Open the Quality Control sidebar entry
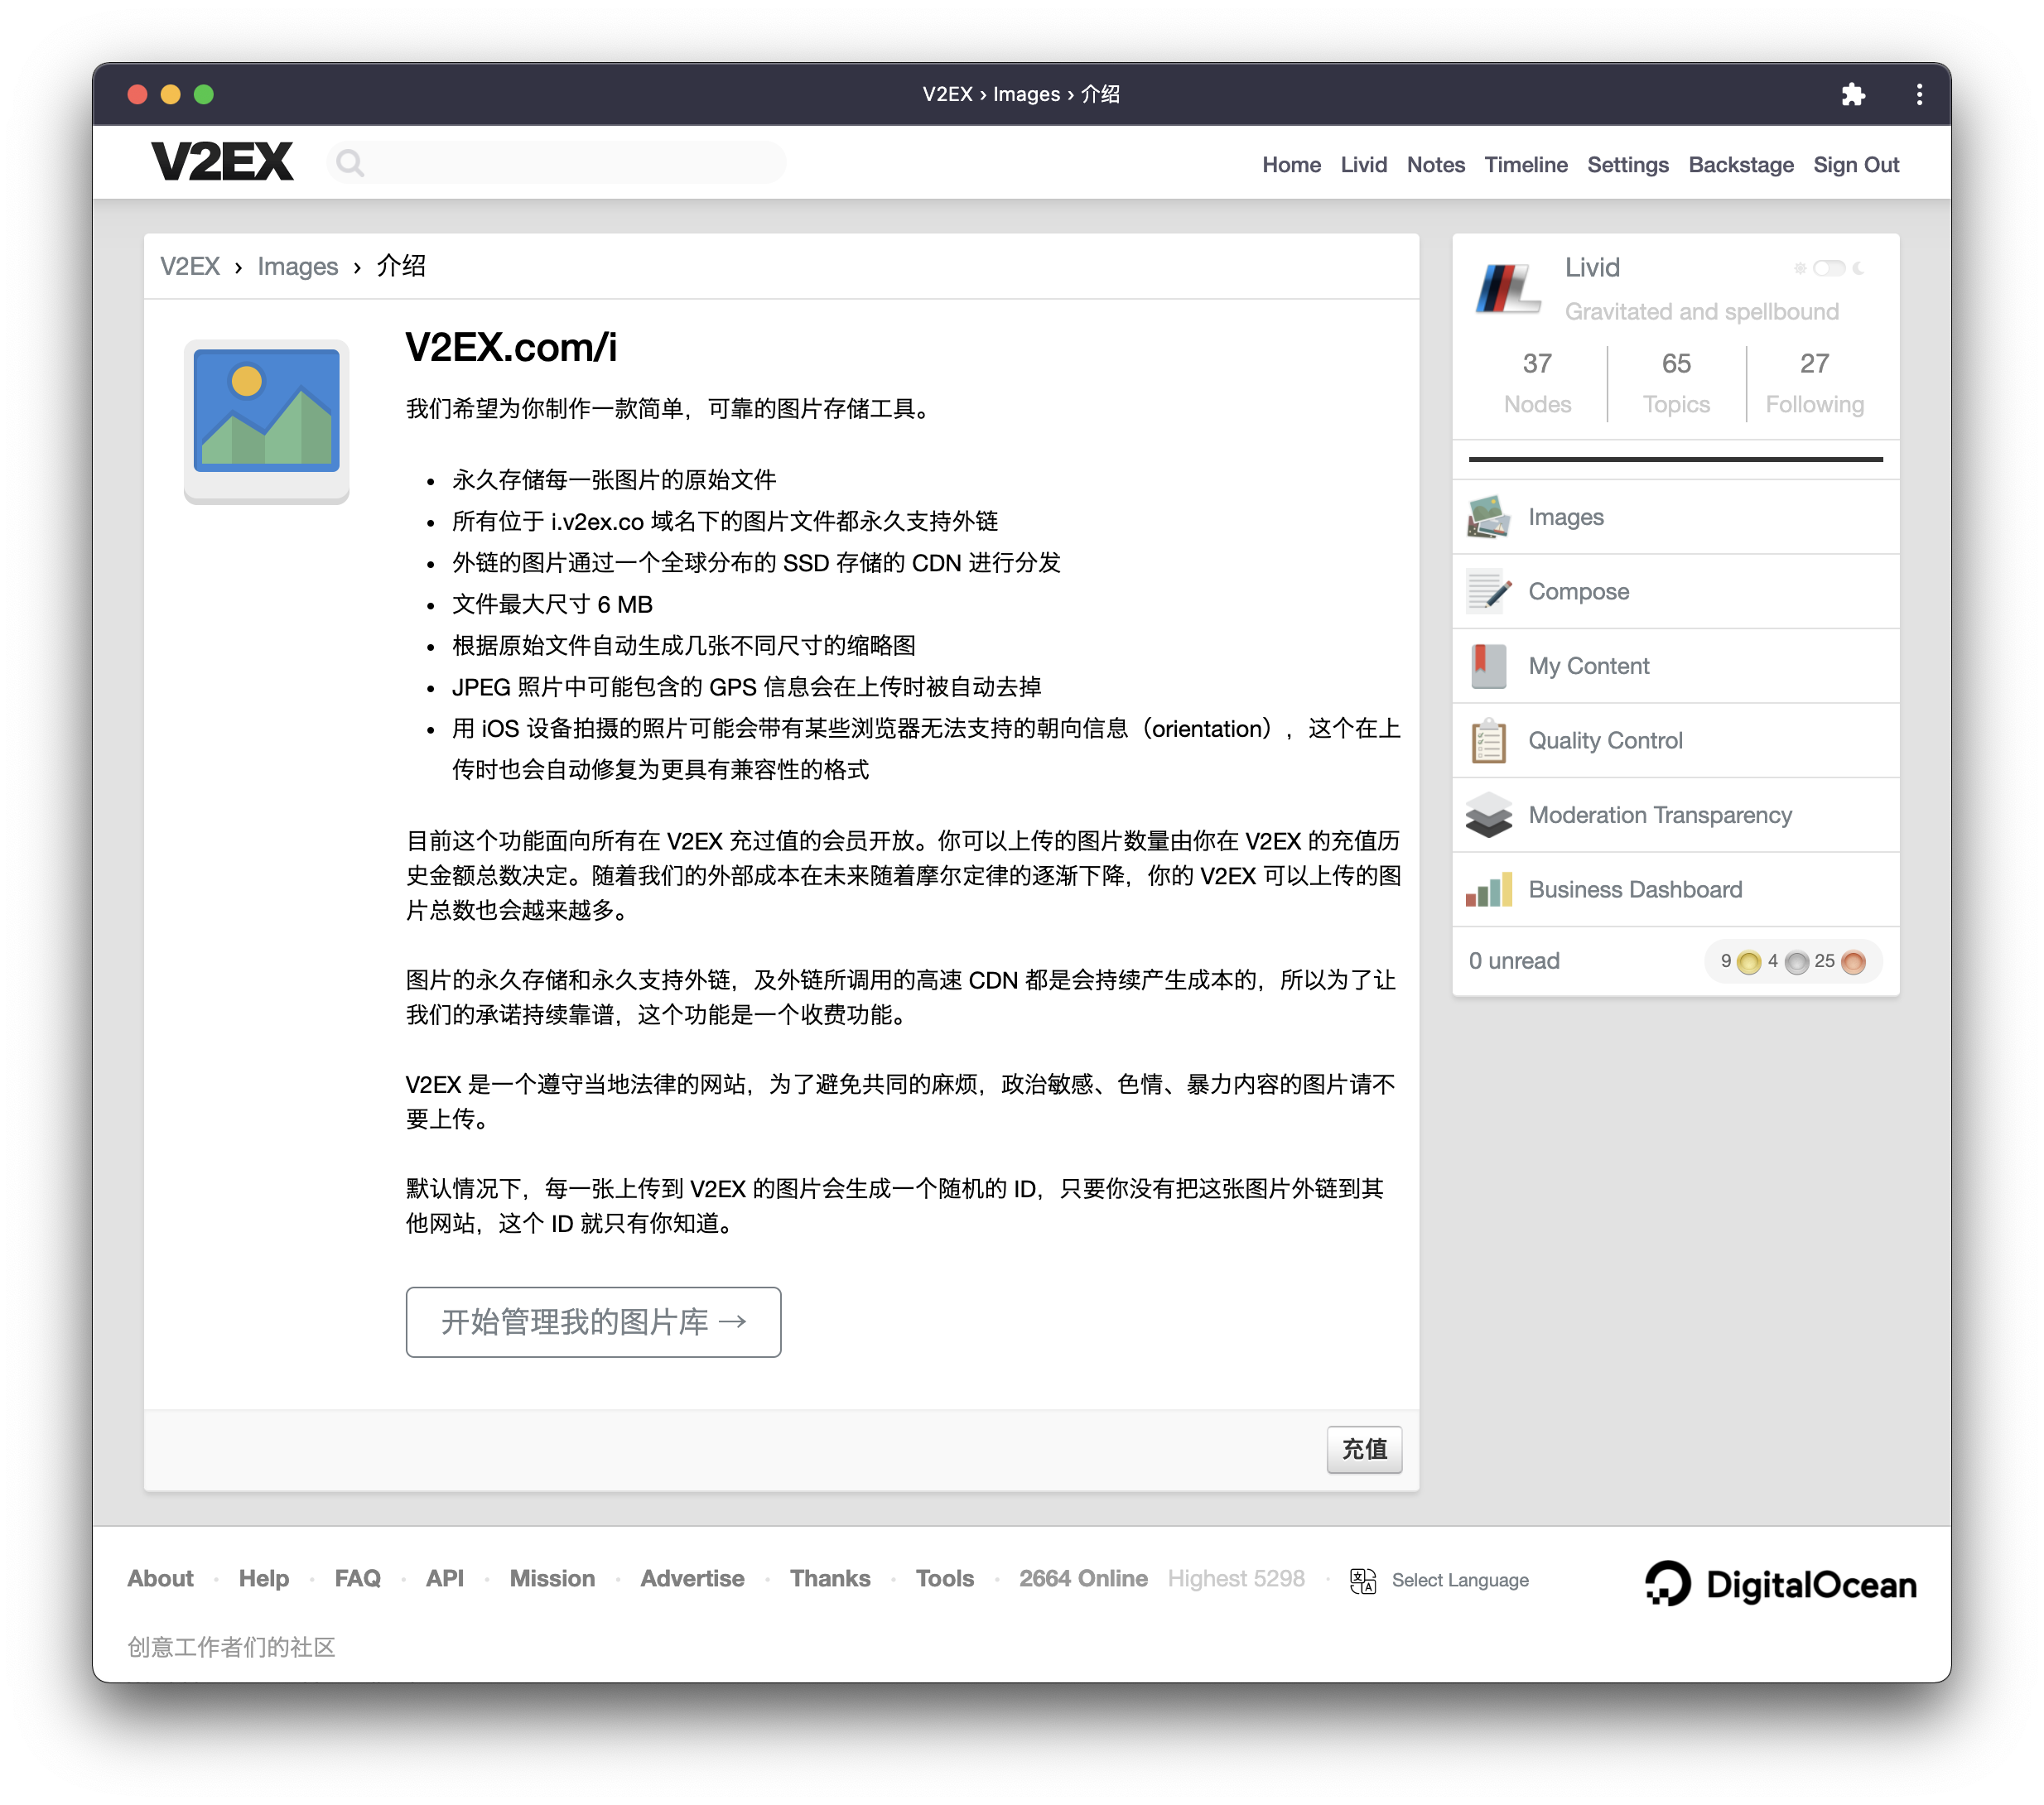This screenshot has width=2044, height=1805. pos(1676,741)
